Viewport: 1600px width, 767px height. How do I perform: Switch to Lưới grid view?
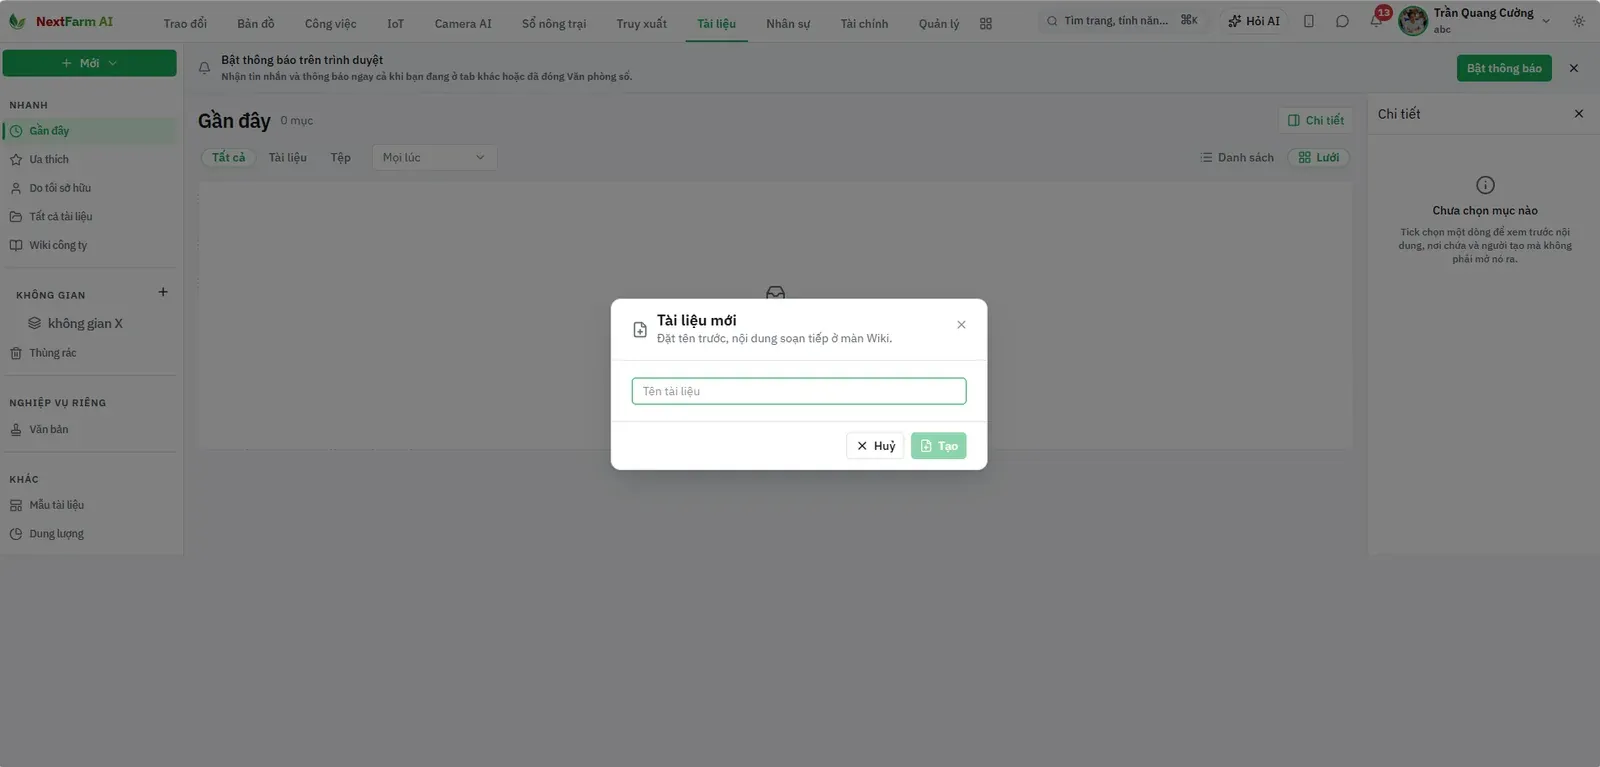point(1319,157)
